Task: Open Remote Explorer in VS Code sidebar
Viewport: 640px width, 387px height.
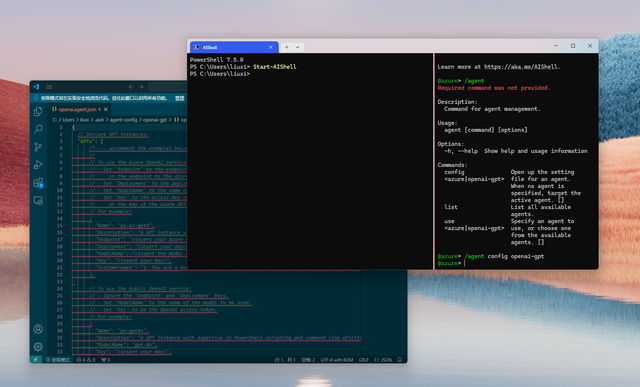Action: click(x=38, y=200)
